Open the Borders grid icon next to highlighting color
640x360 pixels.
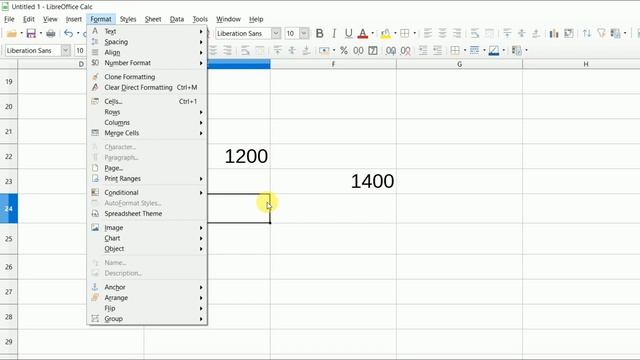[x=404, y=33]
